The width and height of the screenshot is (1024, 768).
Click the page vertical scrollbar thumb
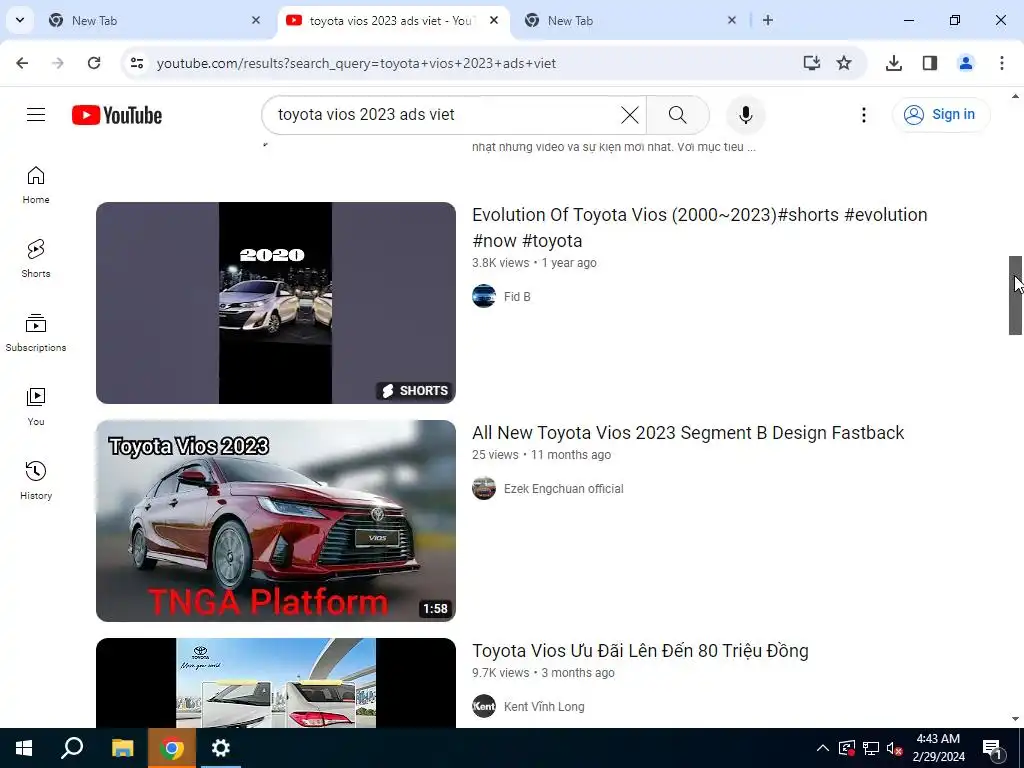click(x=1015, y=295)
